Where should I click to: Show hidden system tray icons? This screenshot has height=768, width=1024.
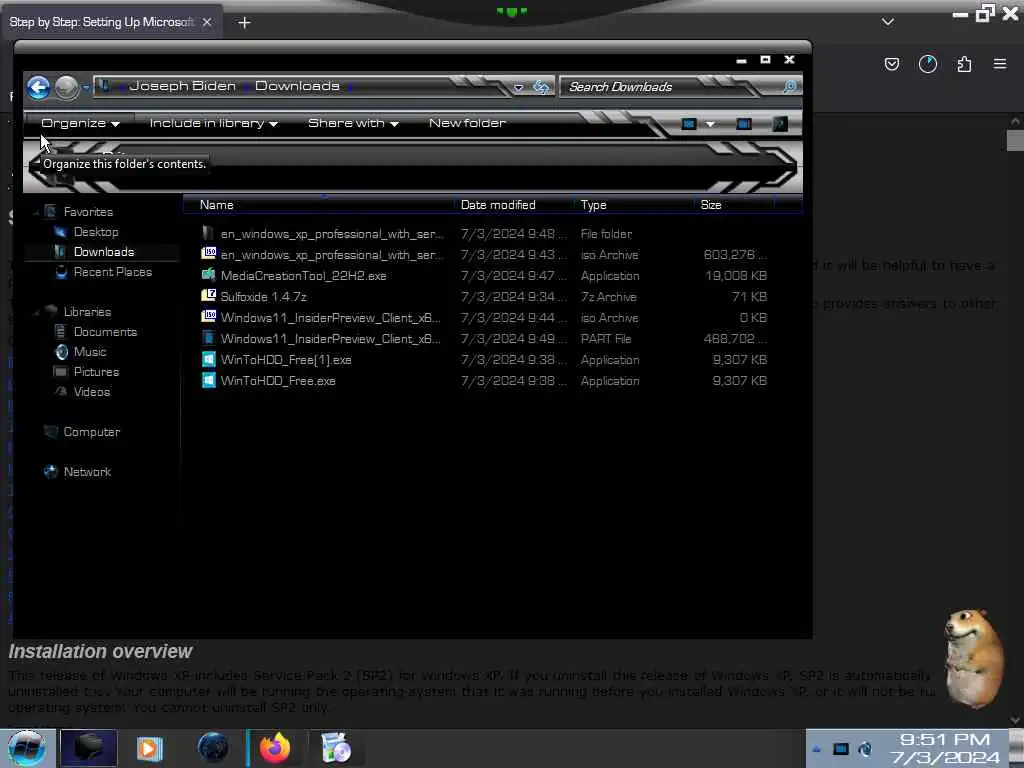[816, 749]
